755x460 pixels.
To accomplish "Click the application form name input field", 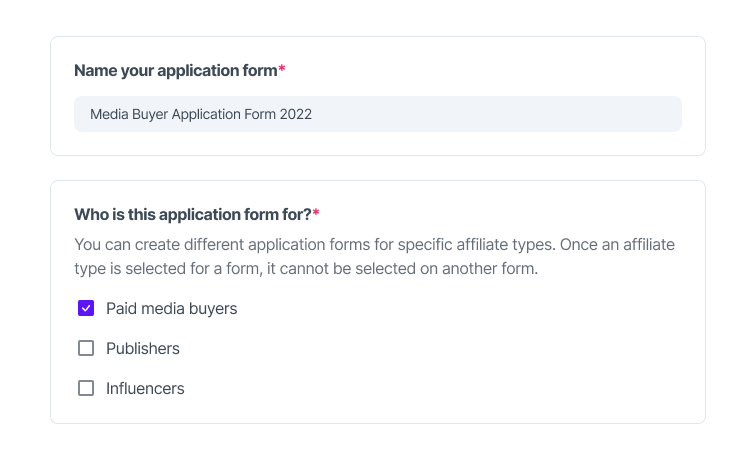I will 378,114.
